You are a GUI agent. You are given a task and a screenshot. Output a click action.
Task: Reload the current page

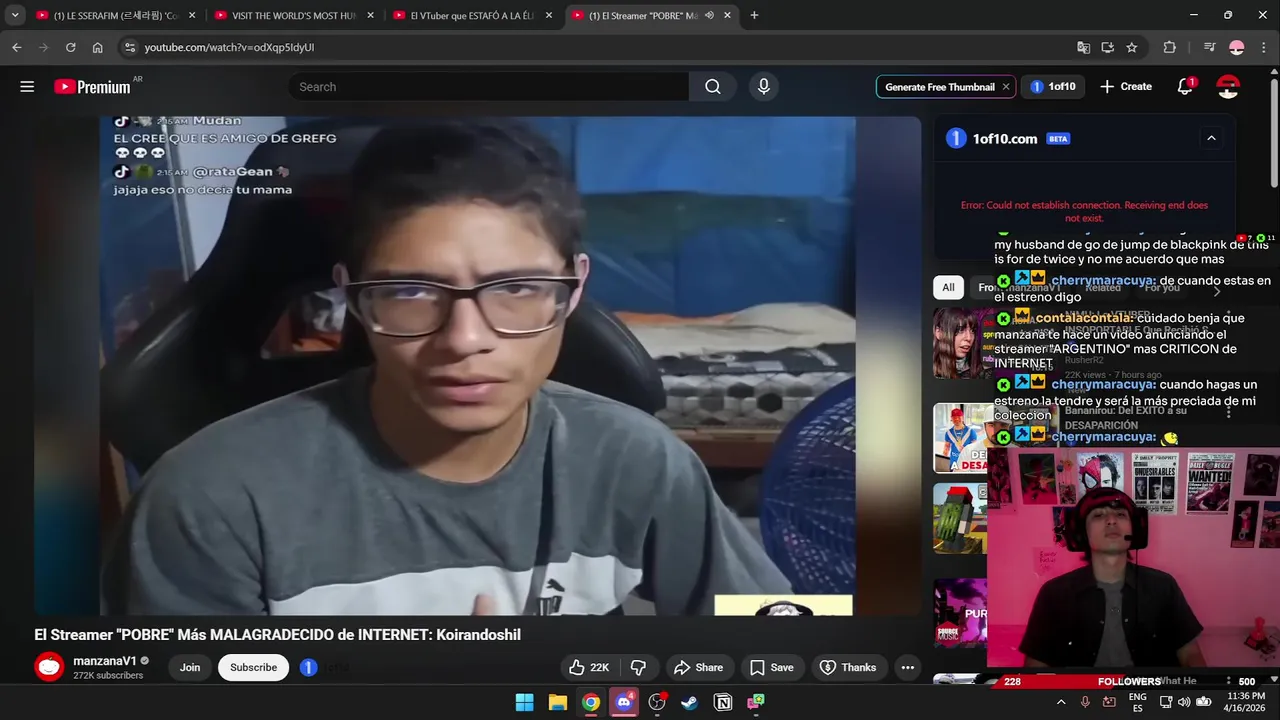point(70,47)
